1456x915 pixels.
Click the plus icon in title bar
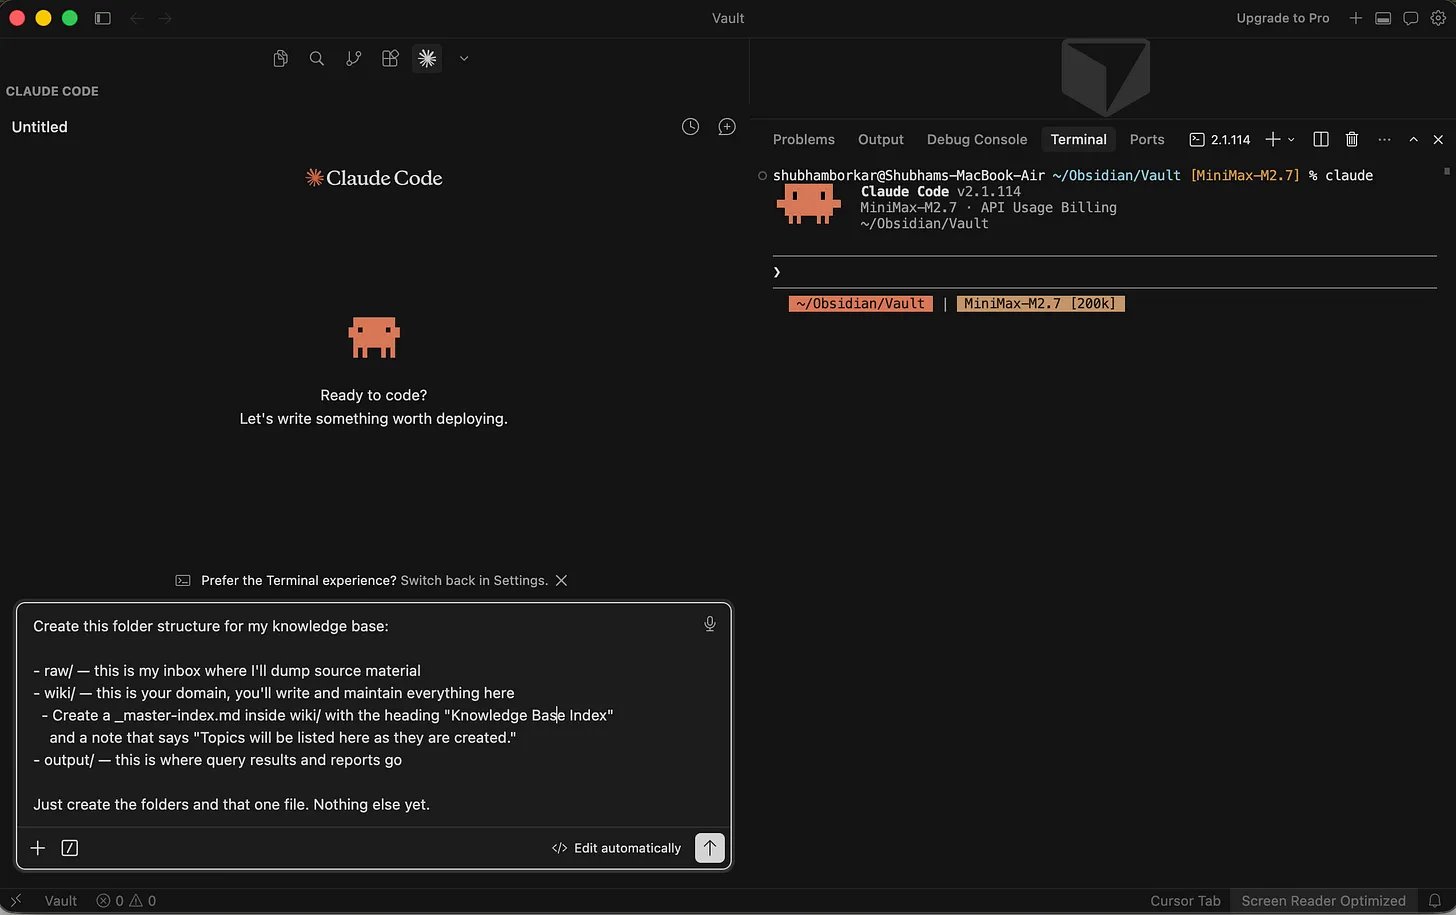[1356, 18]
